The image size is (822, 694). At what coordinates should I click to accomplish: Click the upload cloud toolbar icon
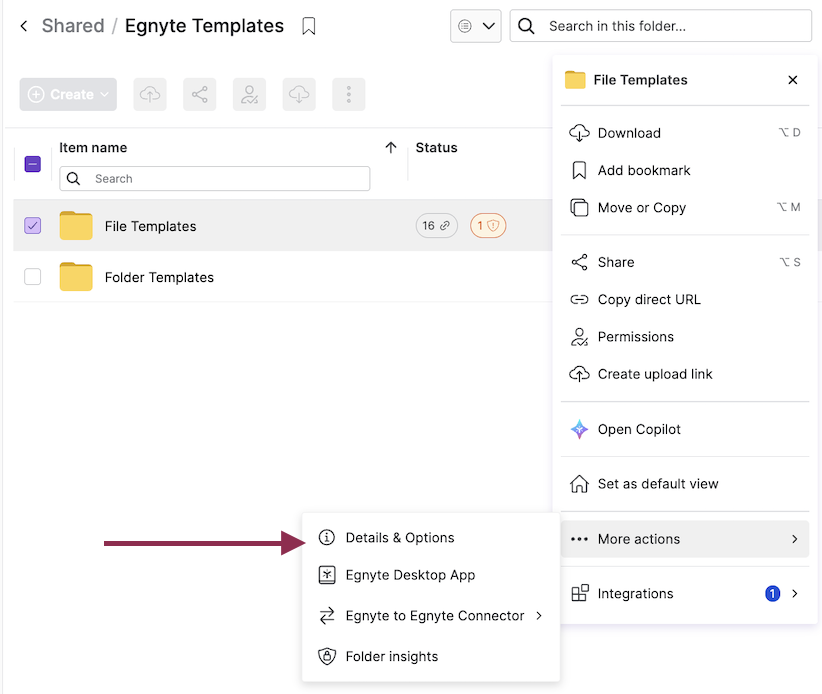point(150,94)
